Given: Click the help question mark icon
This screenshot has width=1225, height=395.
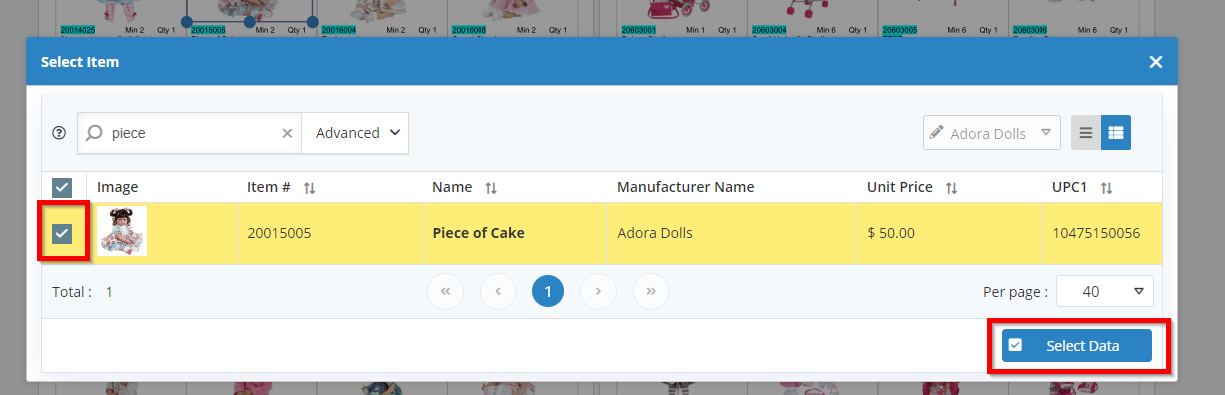Looking at the screenshot, I should click(x=59, y=133).
